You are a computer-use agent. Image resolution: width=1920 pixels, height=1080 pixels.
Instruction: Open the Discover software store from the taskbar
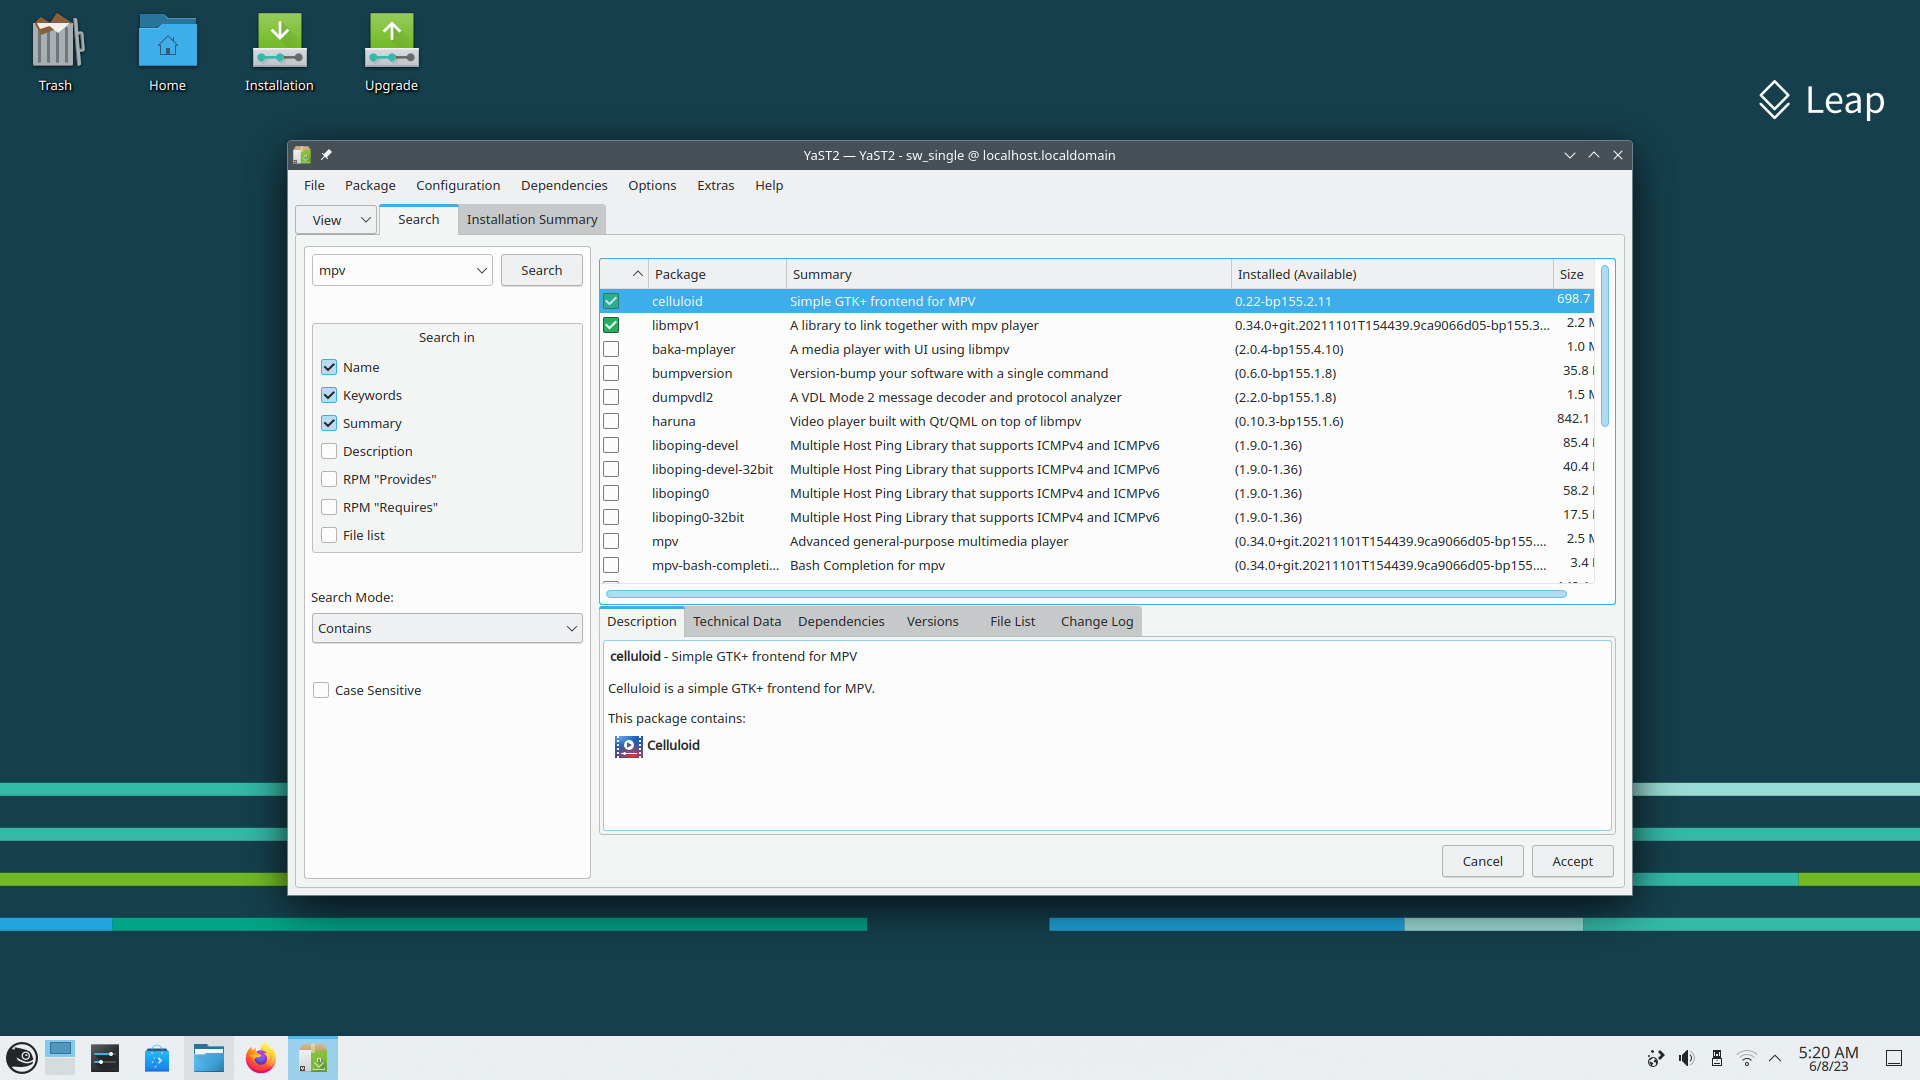[x=156, y=1057]
